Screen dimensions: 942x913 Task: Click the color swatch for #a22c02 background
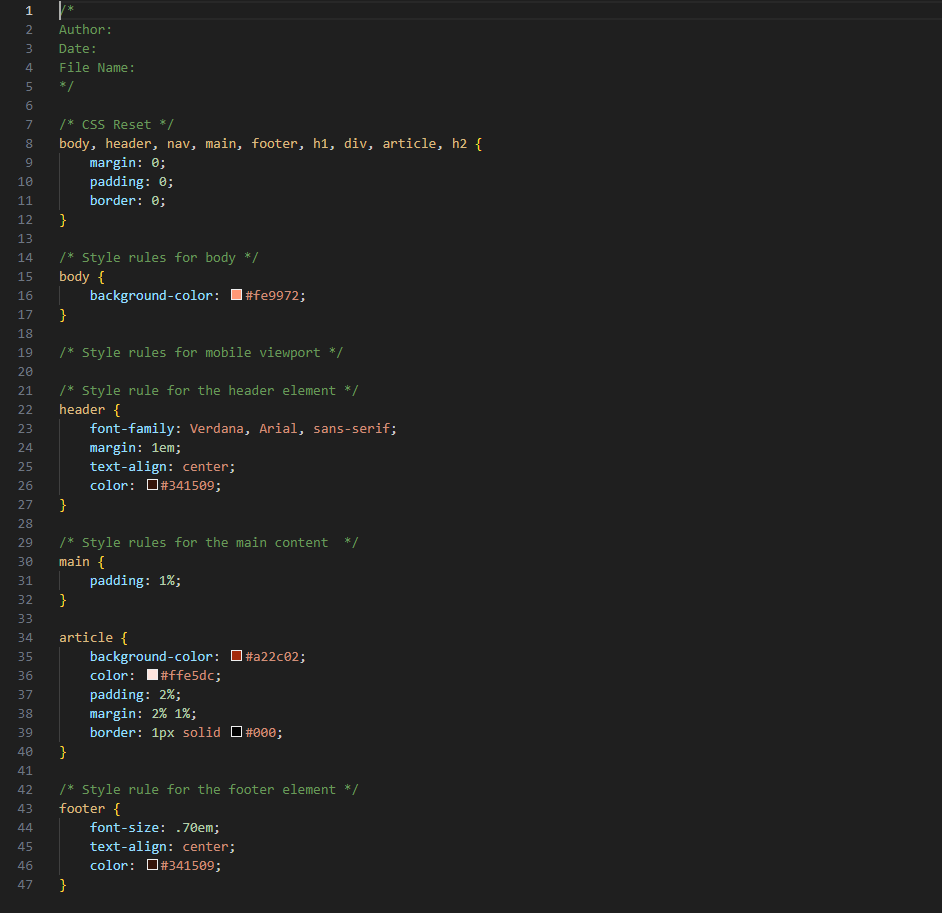236,656
